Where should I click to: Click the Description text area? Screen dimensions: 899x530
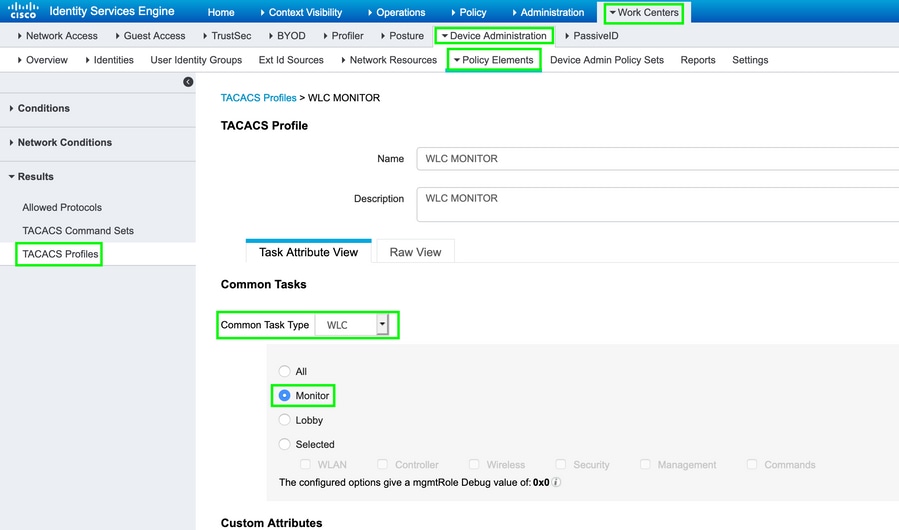pyautogui.click(x=658, y=204)
